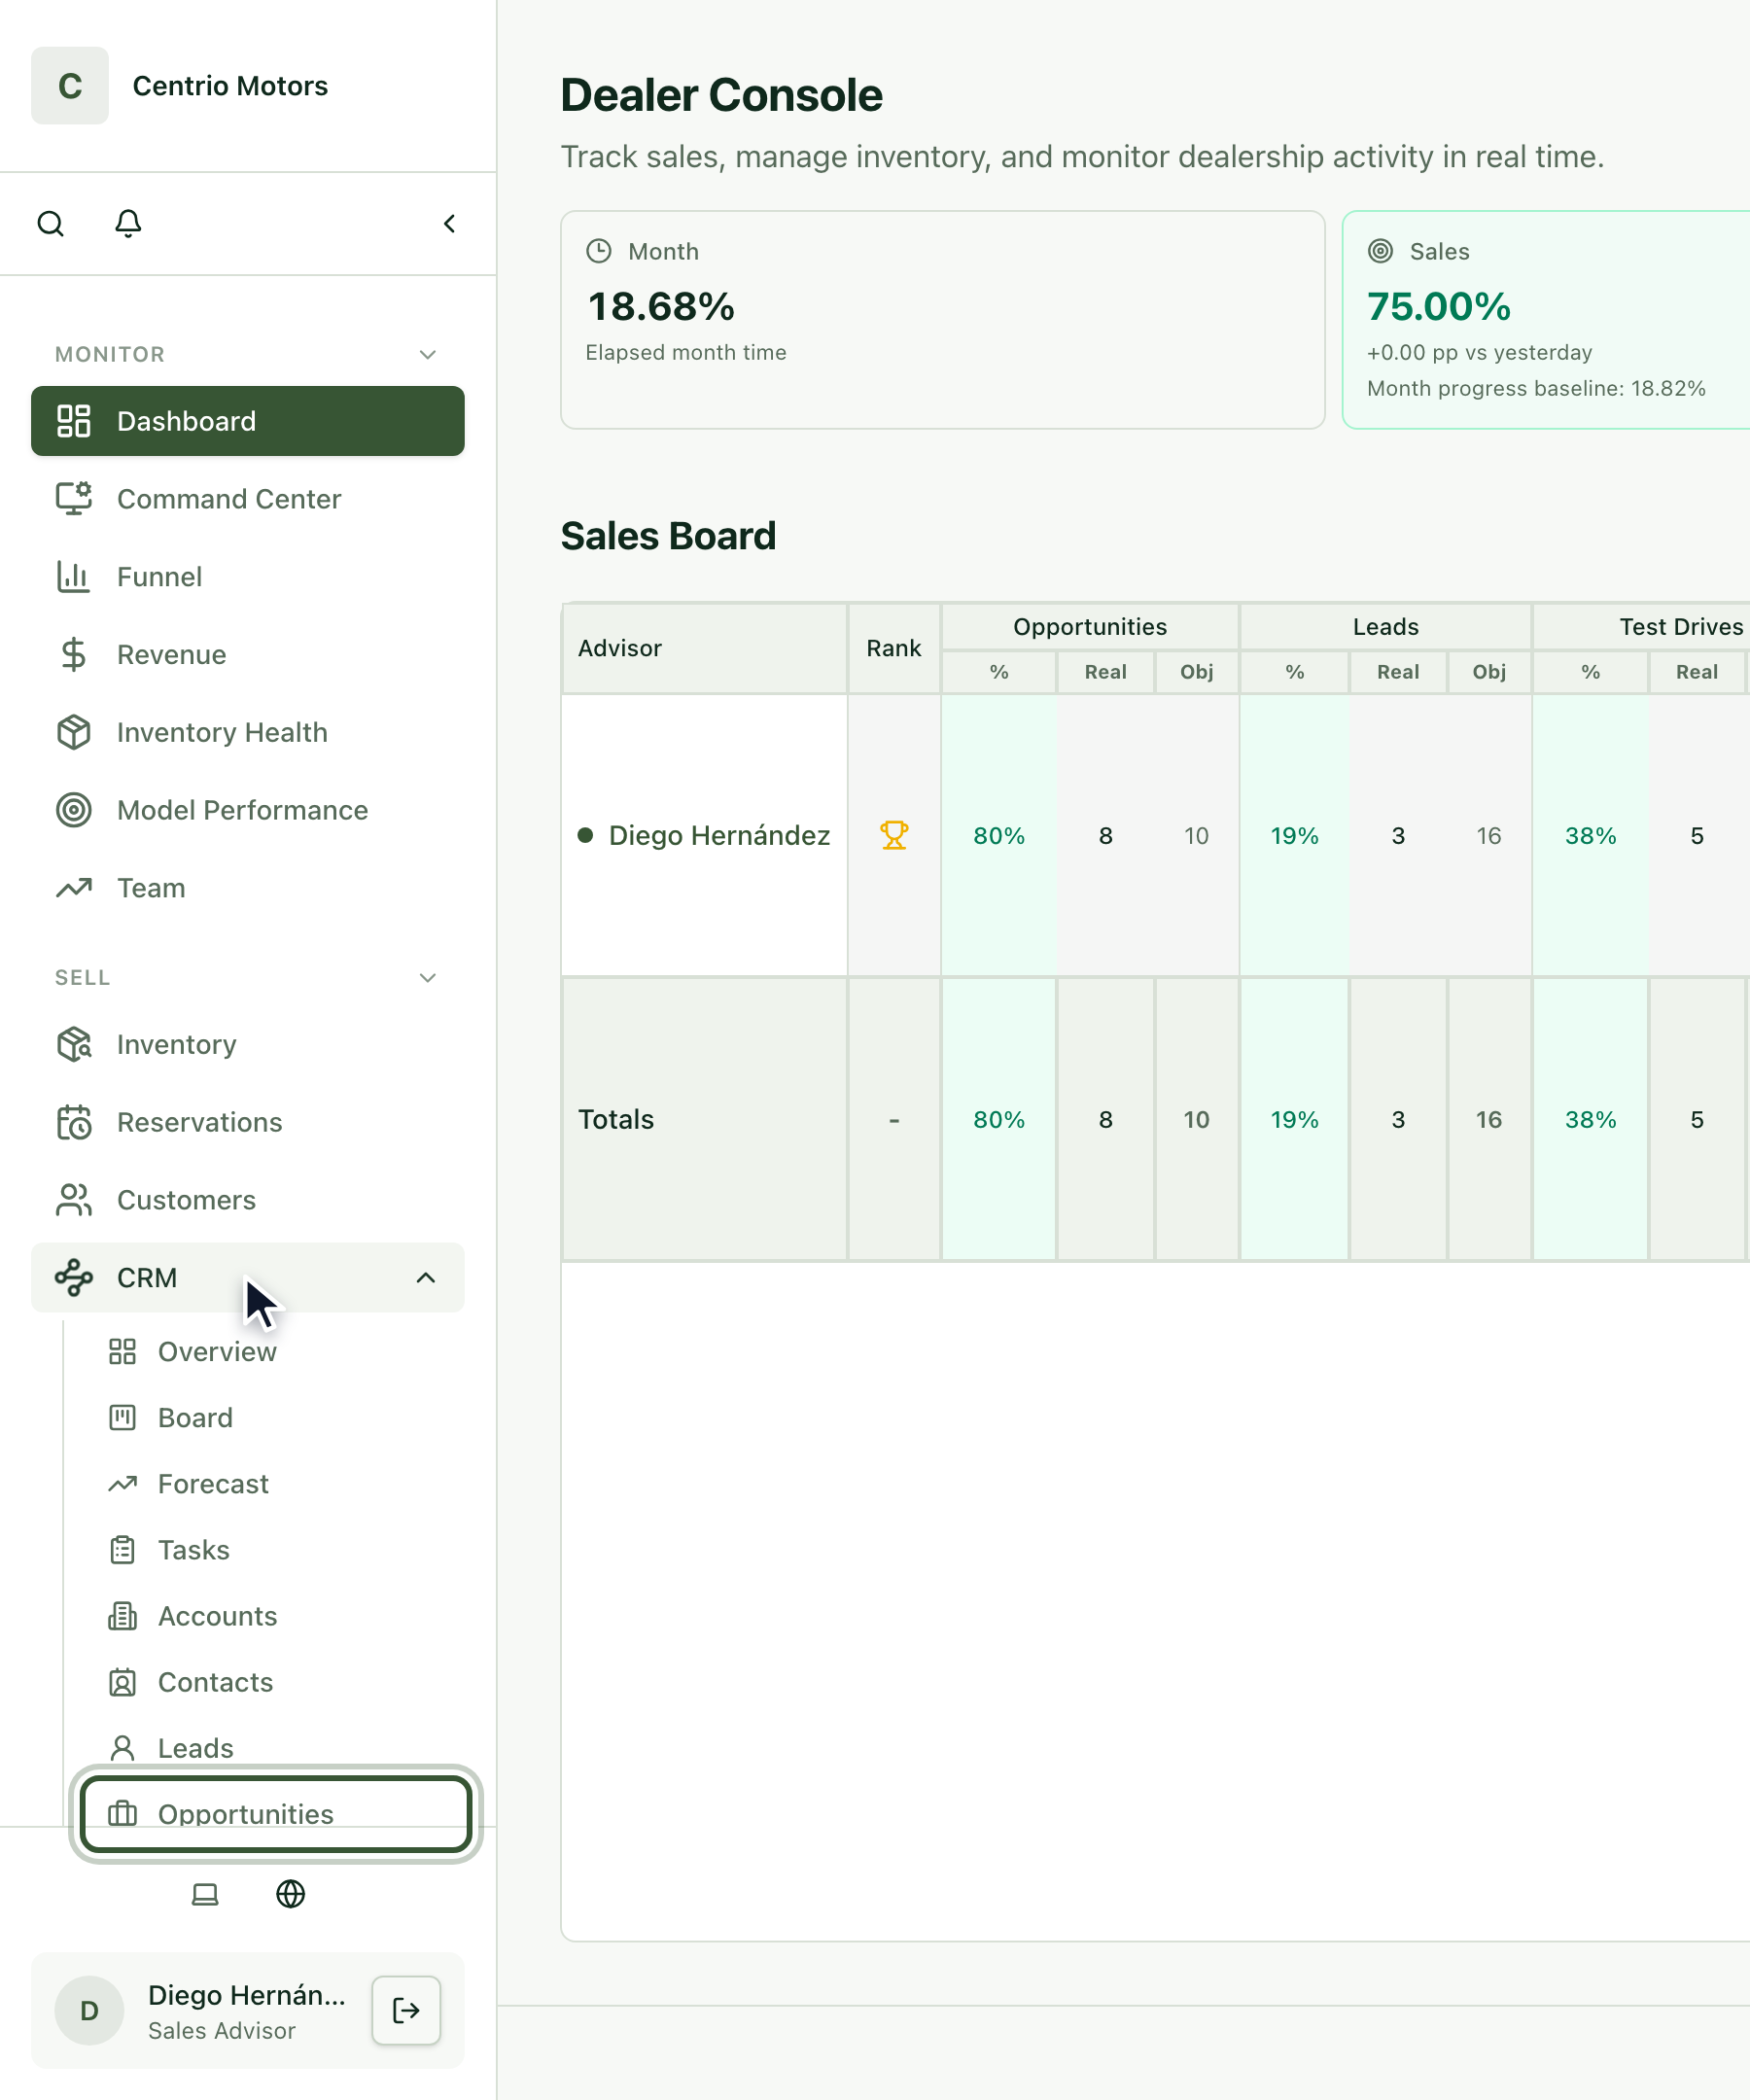Screen dimensions: 1750x2100
Task: Click the gold trophy rank icon
Action: (x=894, y=835)
